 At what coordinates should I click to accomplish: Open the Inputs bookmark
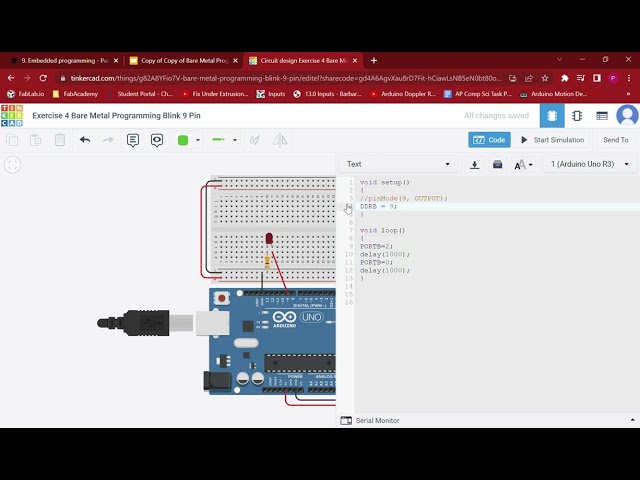[271, 94]
